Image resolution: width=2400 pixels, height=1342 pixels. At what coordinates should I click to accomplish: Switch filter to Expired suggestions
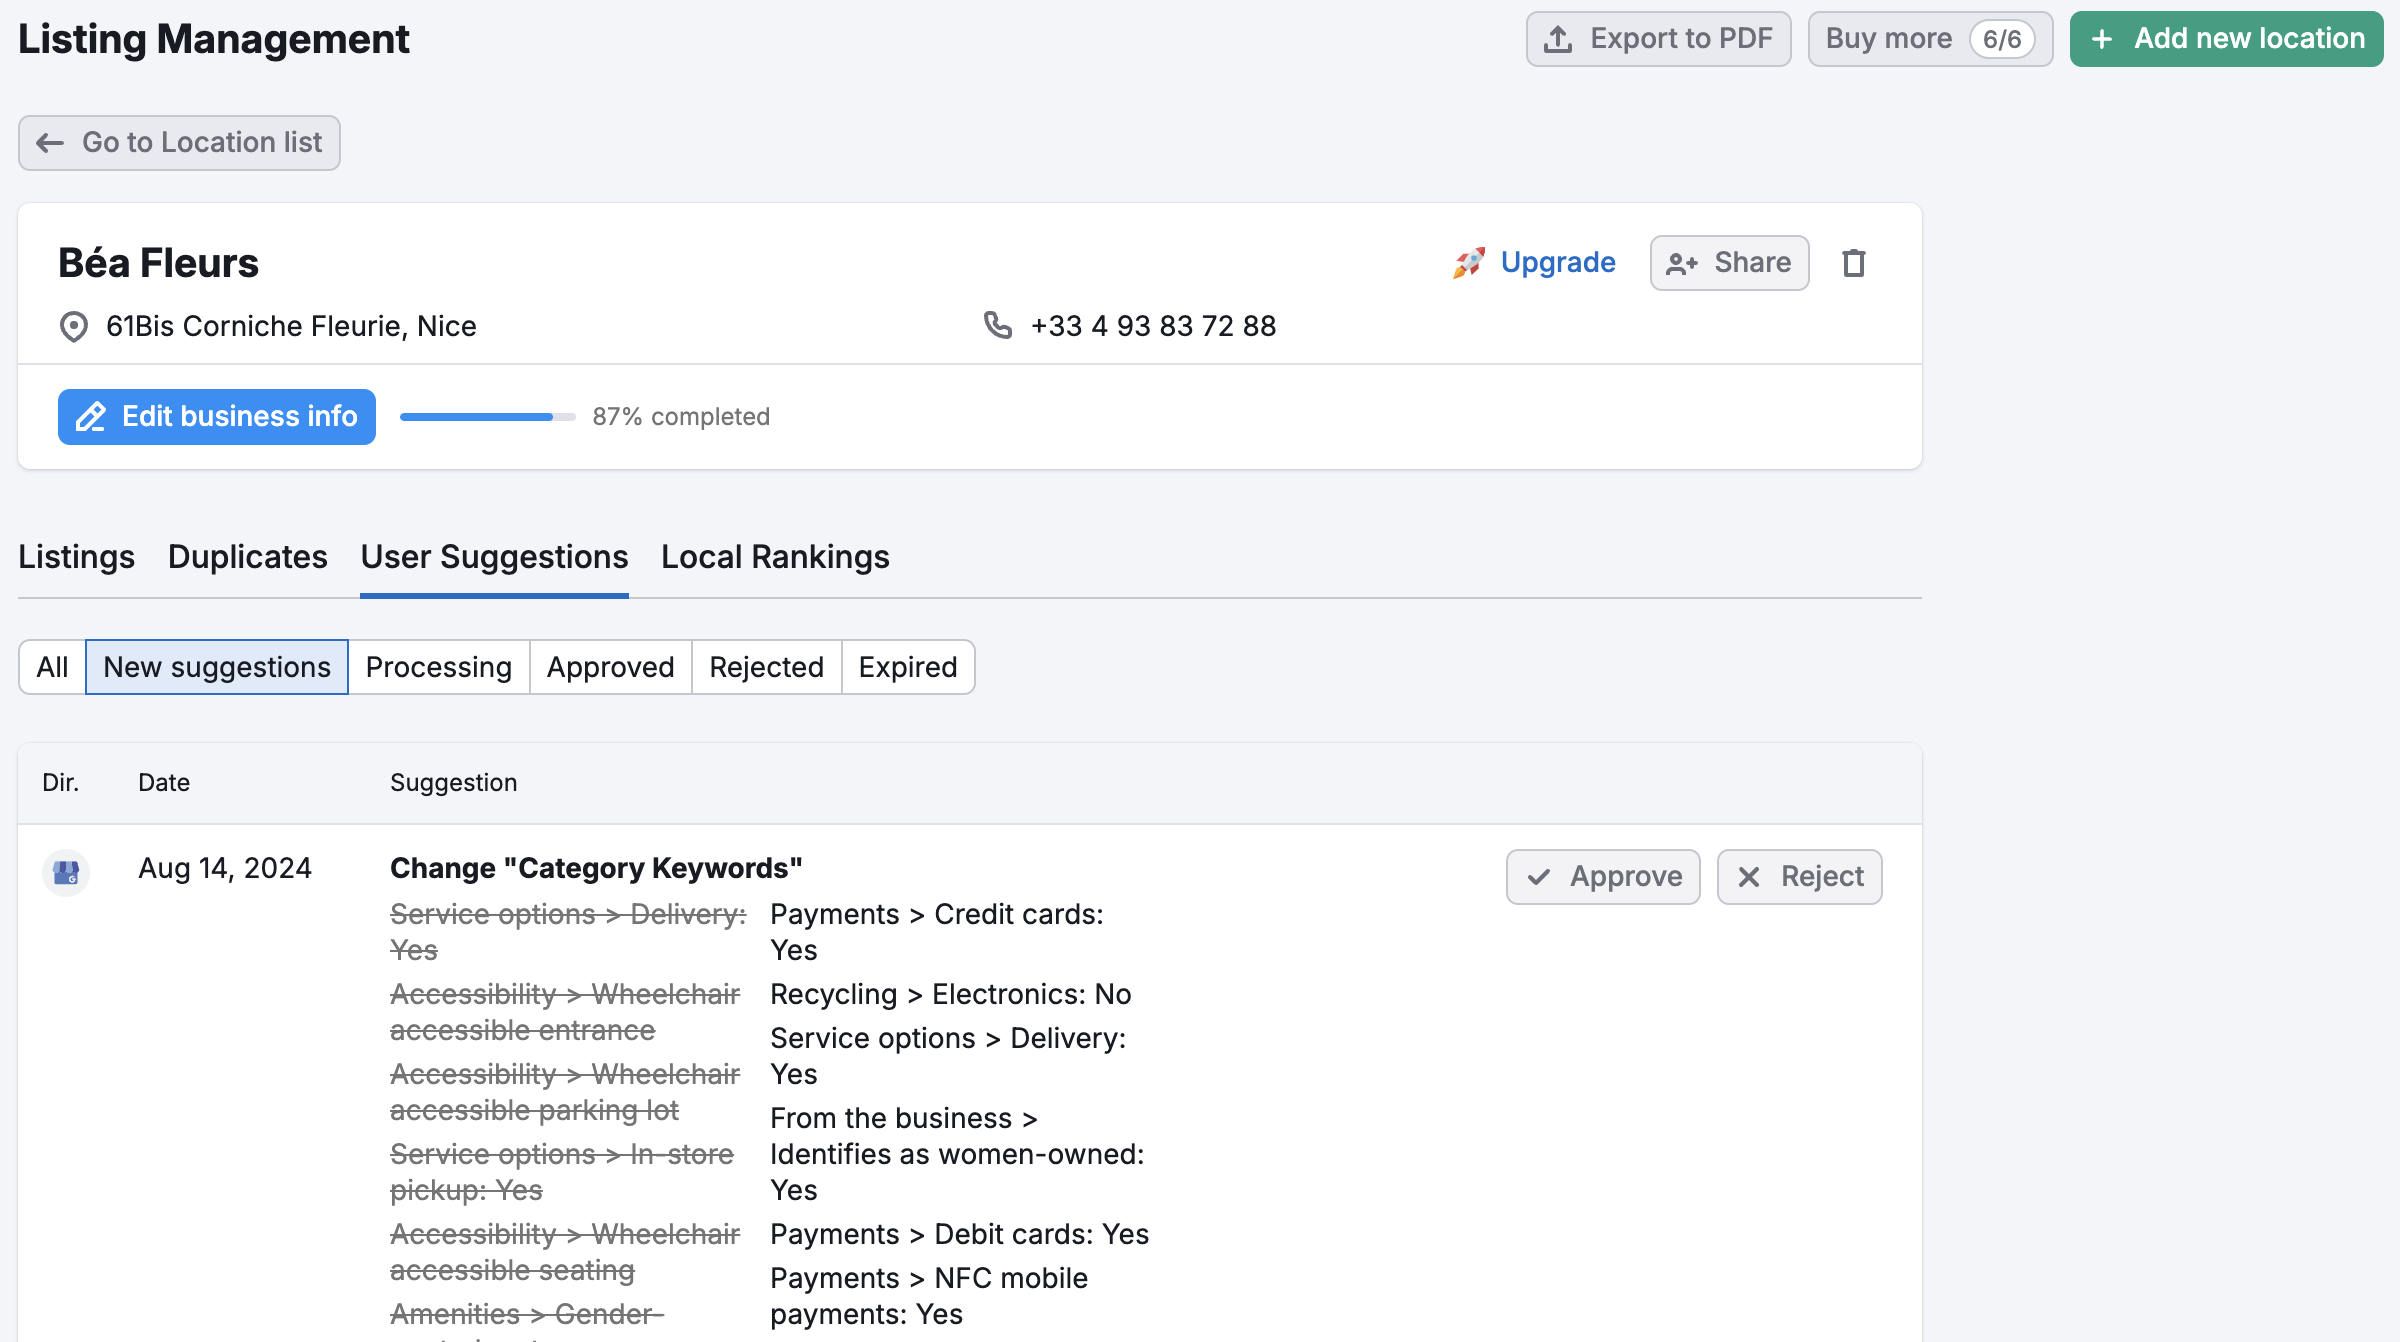coord(907,666)
